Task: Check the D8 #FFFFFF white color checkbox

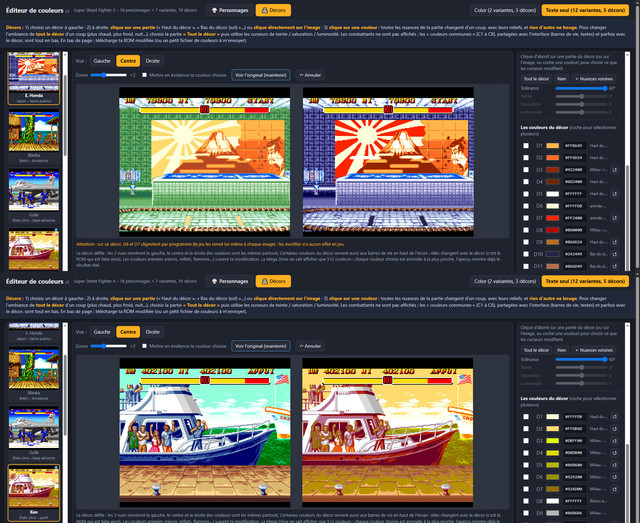Action: click(x=526, y=501)
